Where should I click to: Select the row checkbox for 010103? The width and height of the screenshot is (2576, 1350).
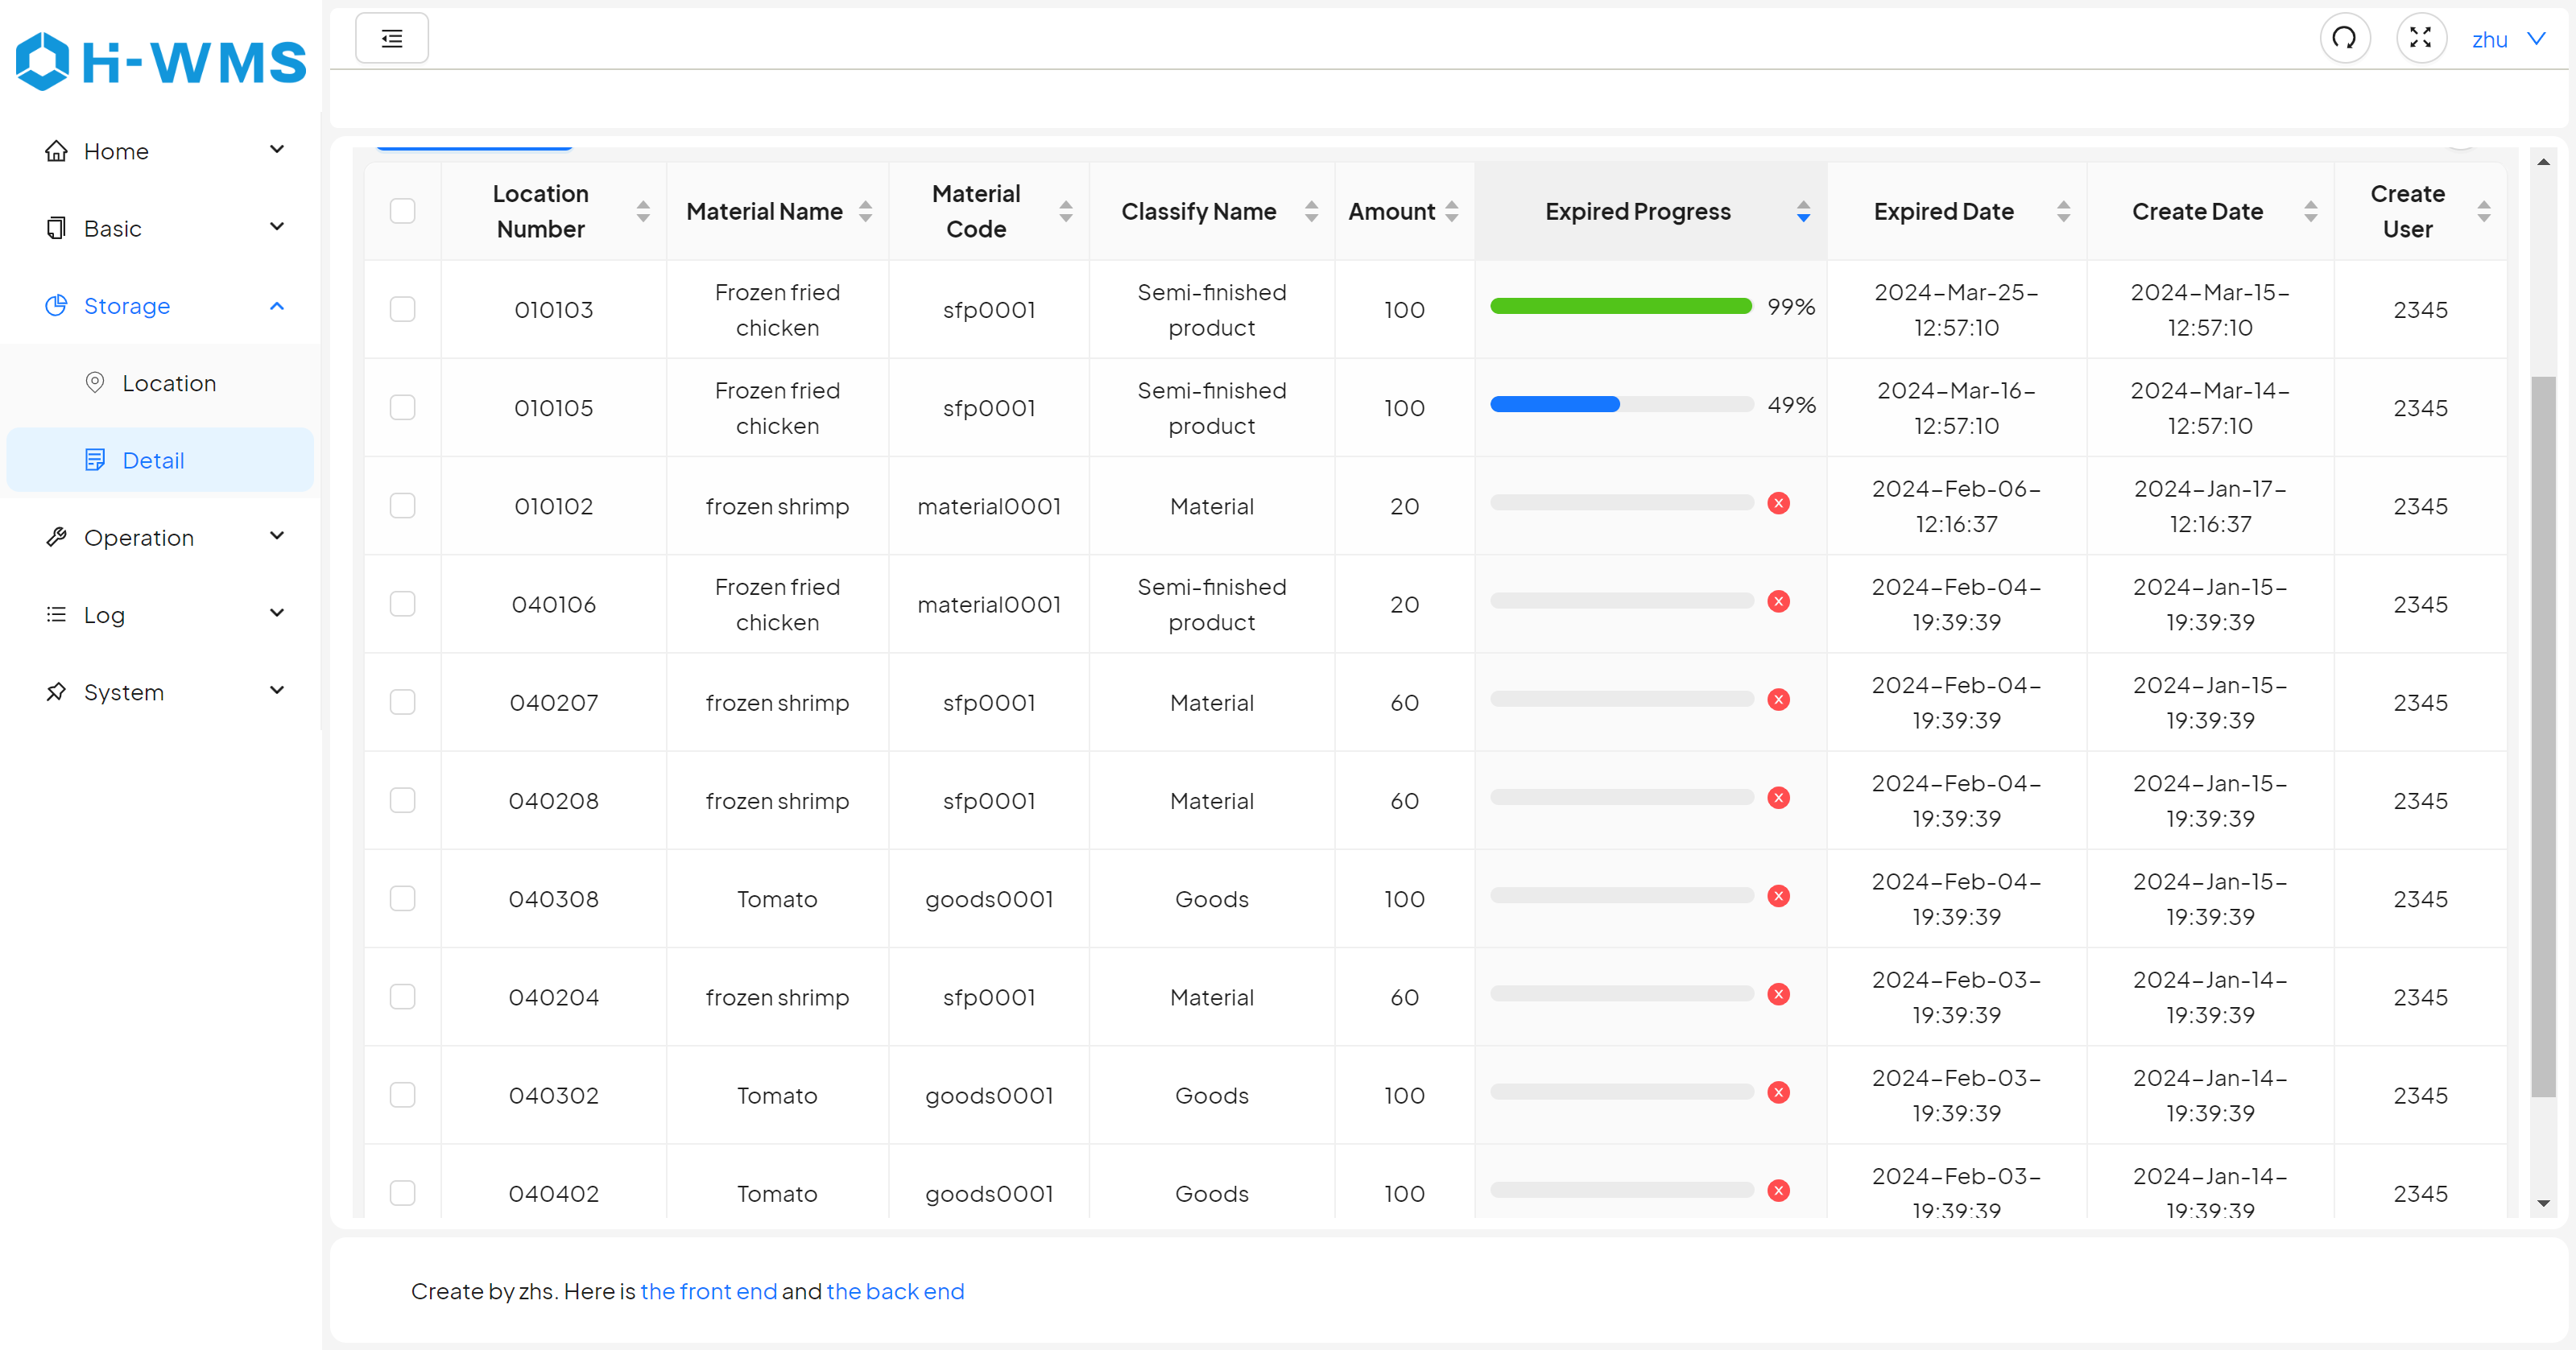tap(402, 309)
